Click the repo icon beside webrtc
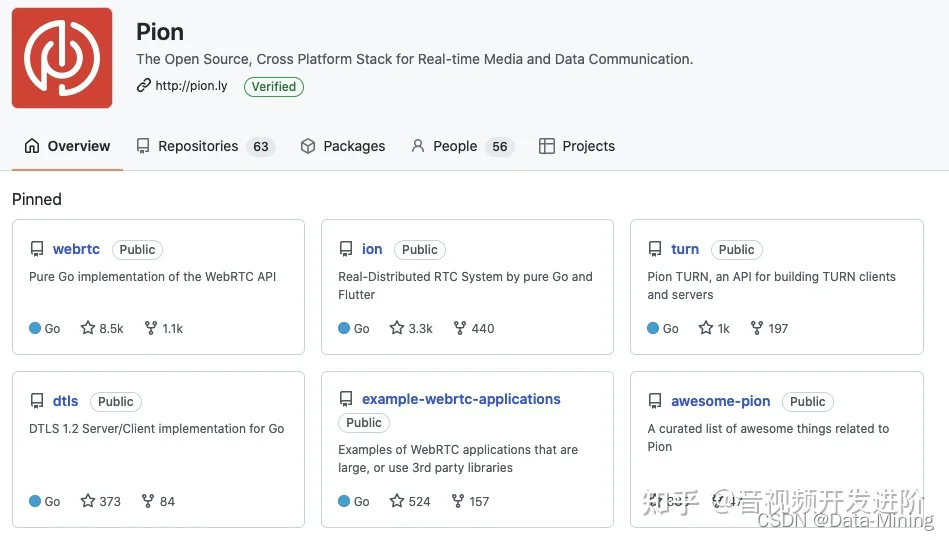The width and height of the screenshot is (949, 540). coord(37,249)
